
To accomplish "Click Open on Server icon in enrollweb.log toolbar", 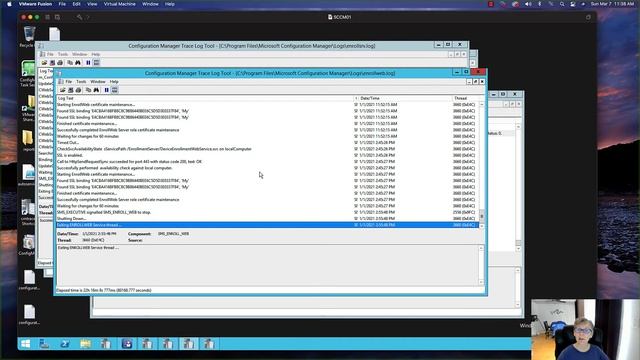I will [71, 90].
